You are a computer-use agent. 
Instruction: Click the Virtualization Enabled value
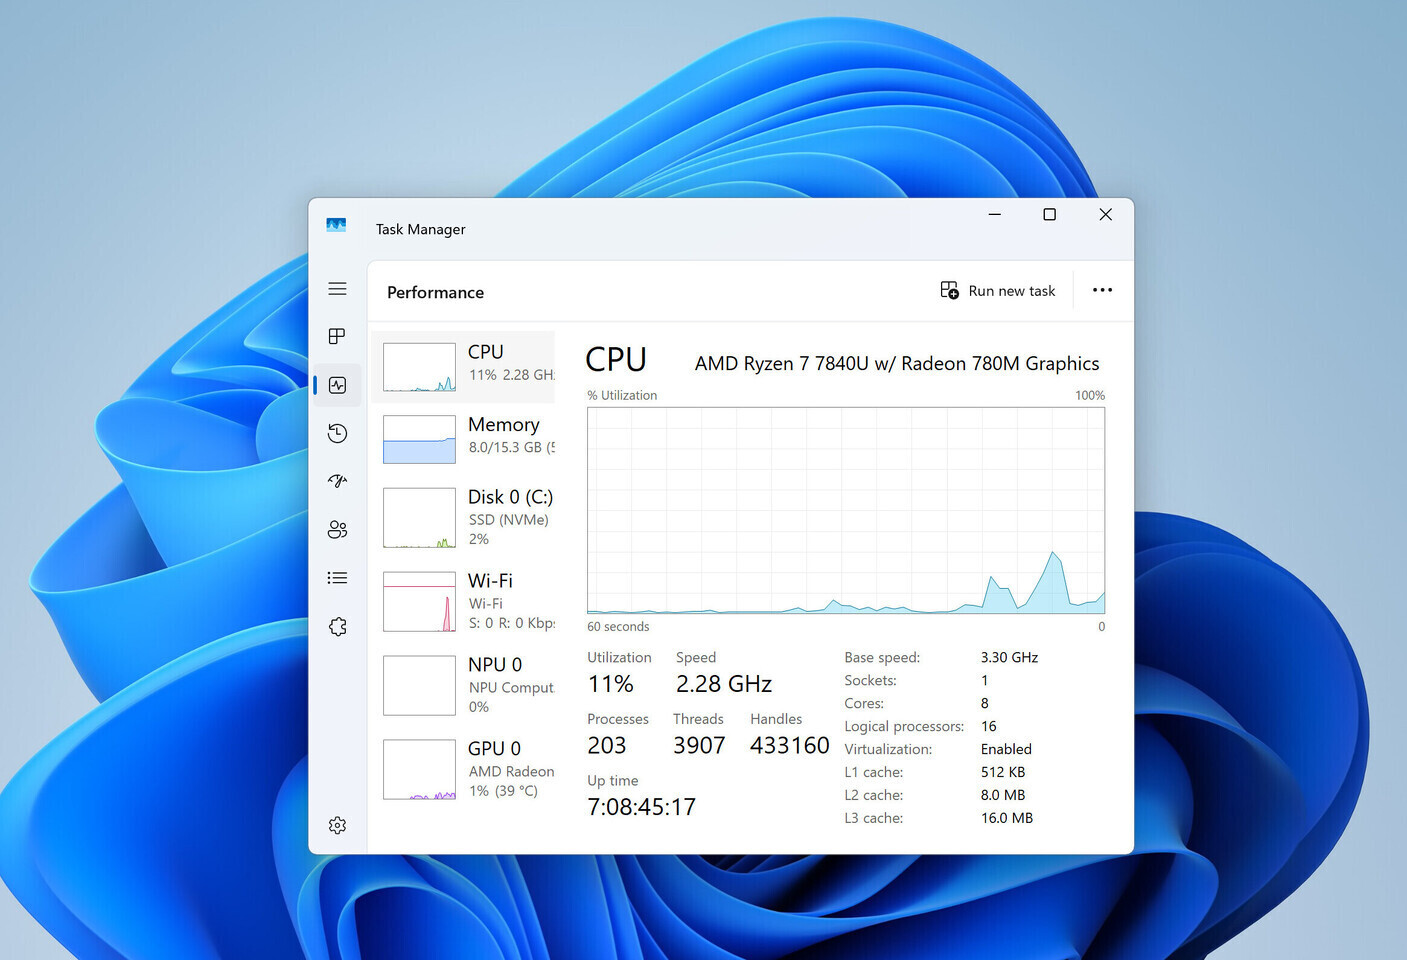1006,749
